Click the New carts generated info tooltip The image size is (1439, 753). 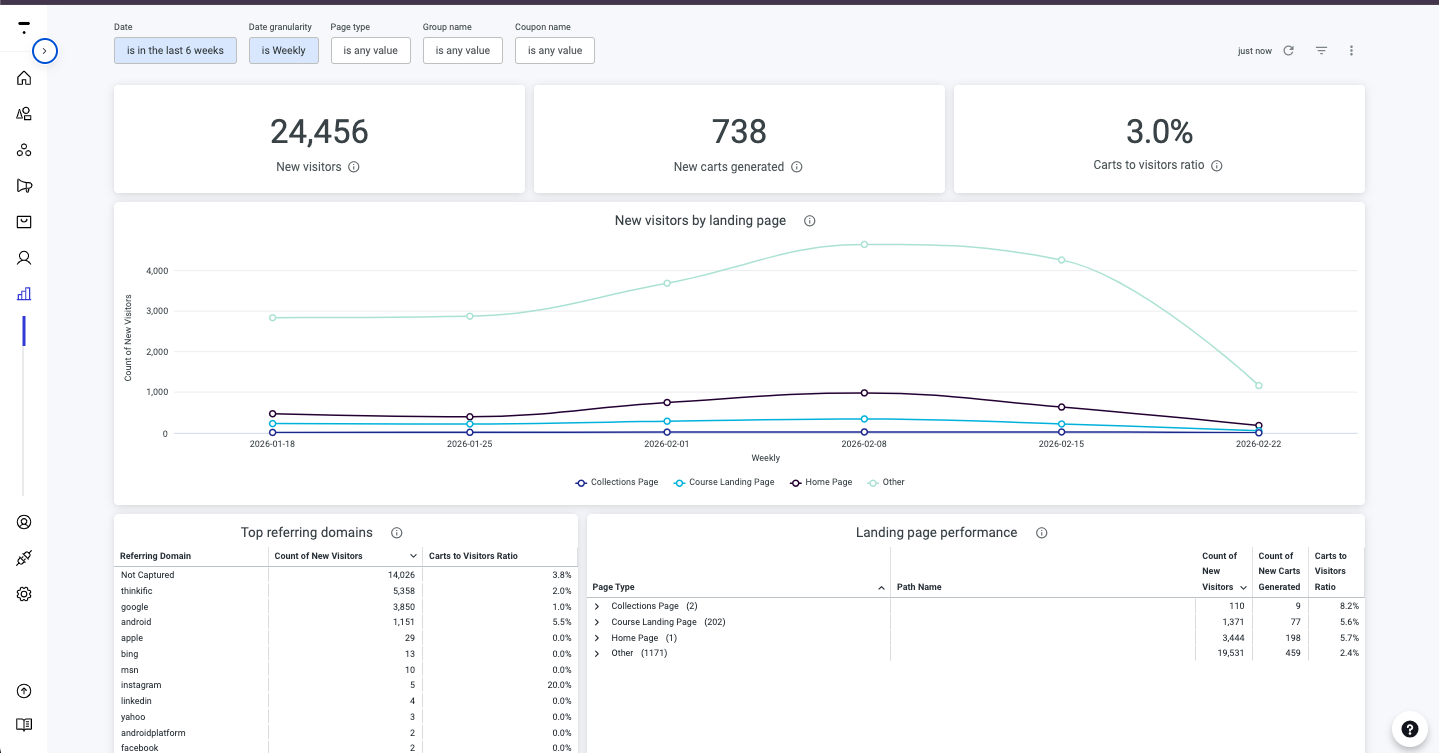[796, 167]
